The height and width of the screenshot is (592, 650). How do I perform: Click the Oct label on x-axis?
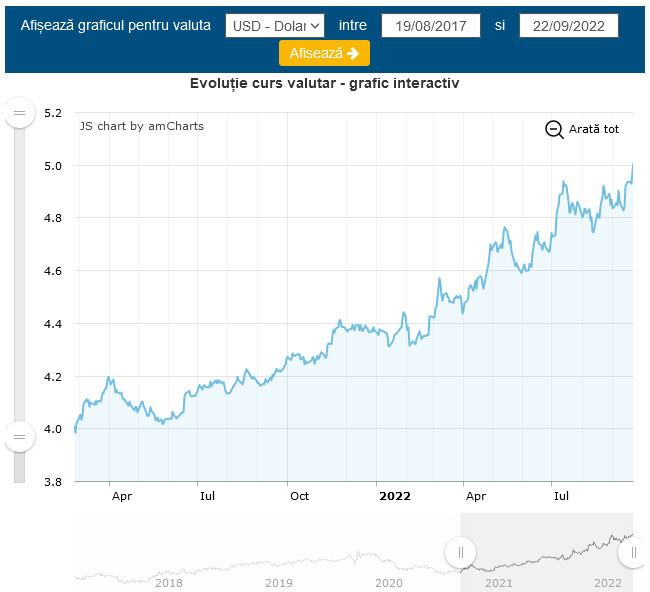pyautogui.click(x=299, y=496)
